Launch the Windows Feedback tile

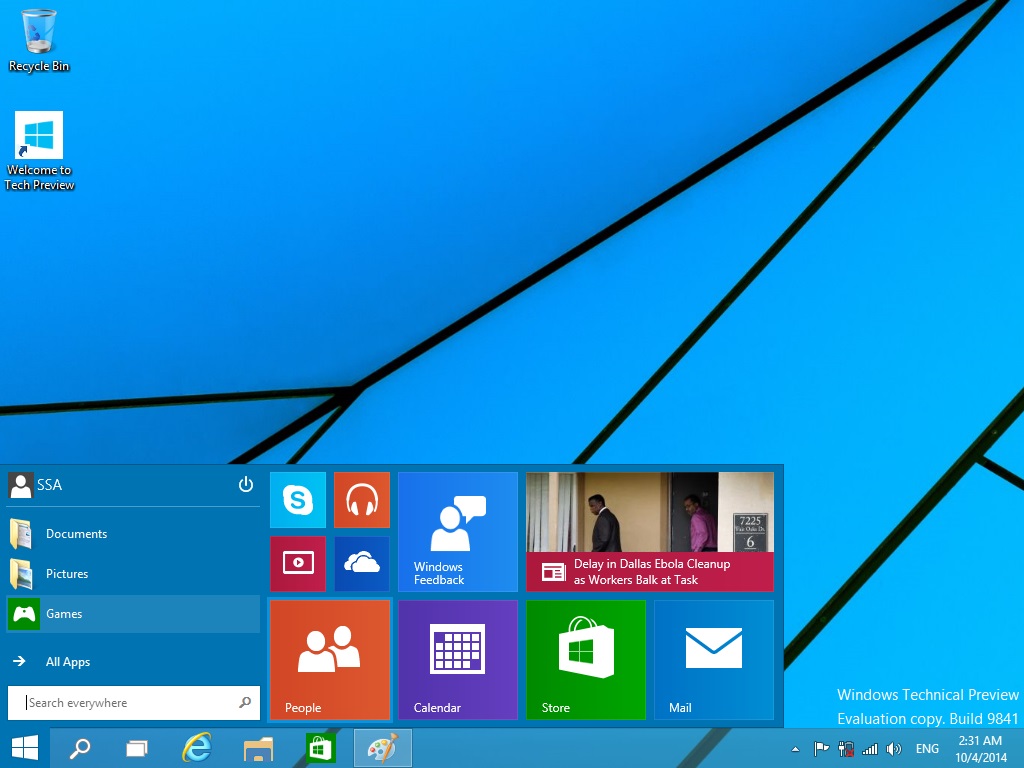458,532
